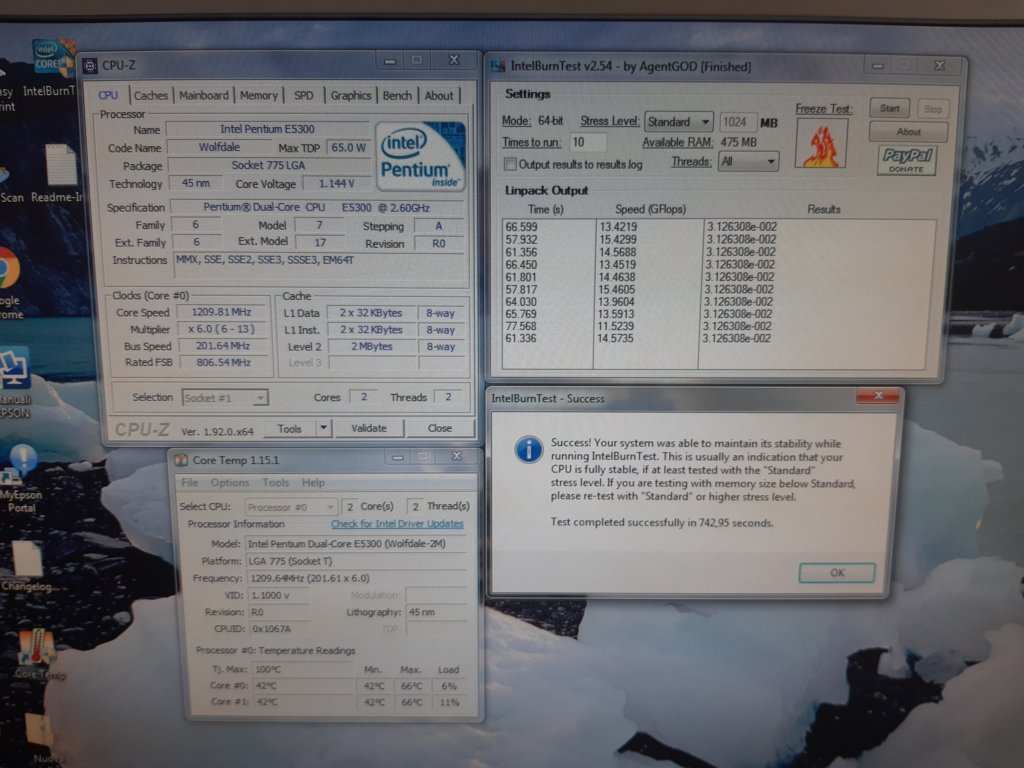The image size is (1024, 768).
Task: Click the Code Name field Wolfdale
Action: pos(219,148)
